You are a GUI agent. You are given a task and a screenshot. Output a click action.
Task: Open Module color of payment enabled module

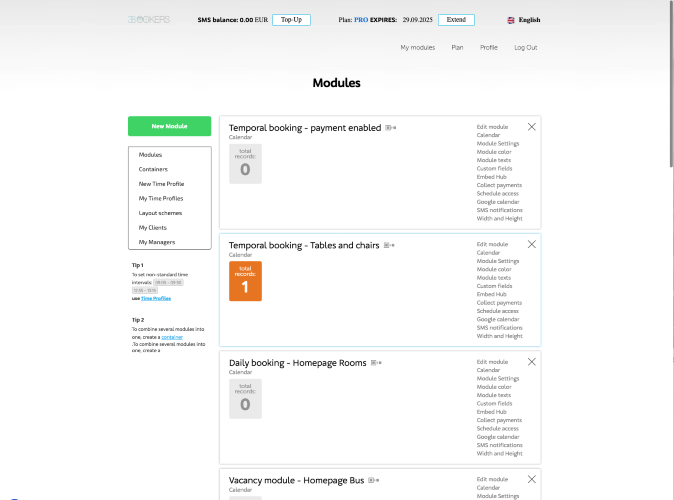click(x=494, y=152)
